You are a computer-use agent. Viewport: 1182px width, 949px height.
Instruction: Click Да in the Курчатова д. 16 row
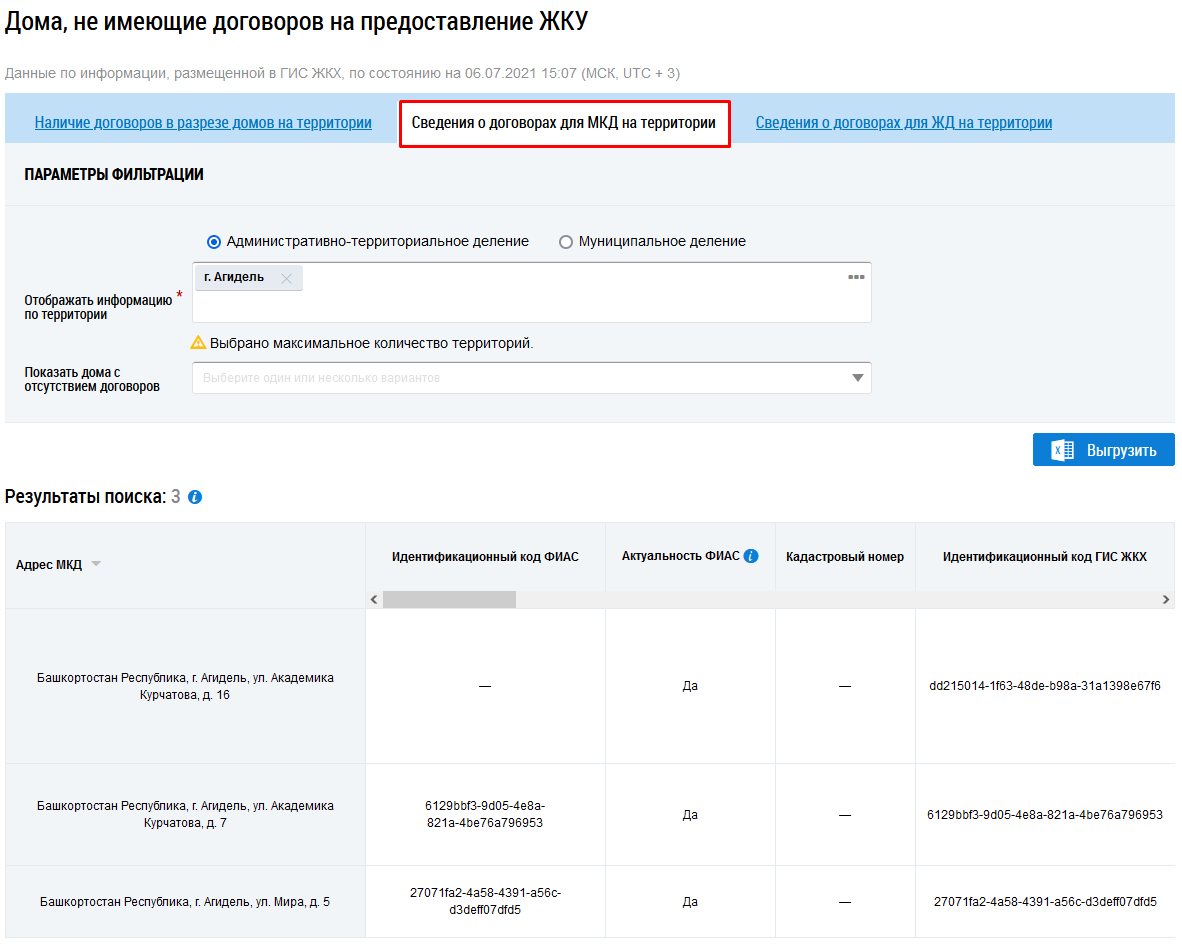690,686
